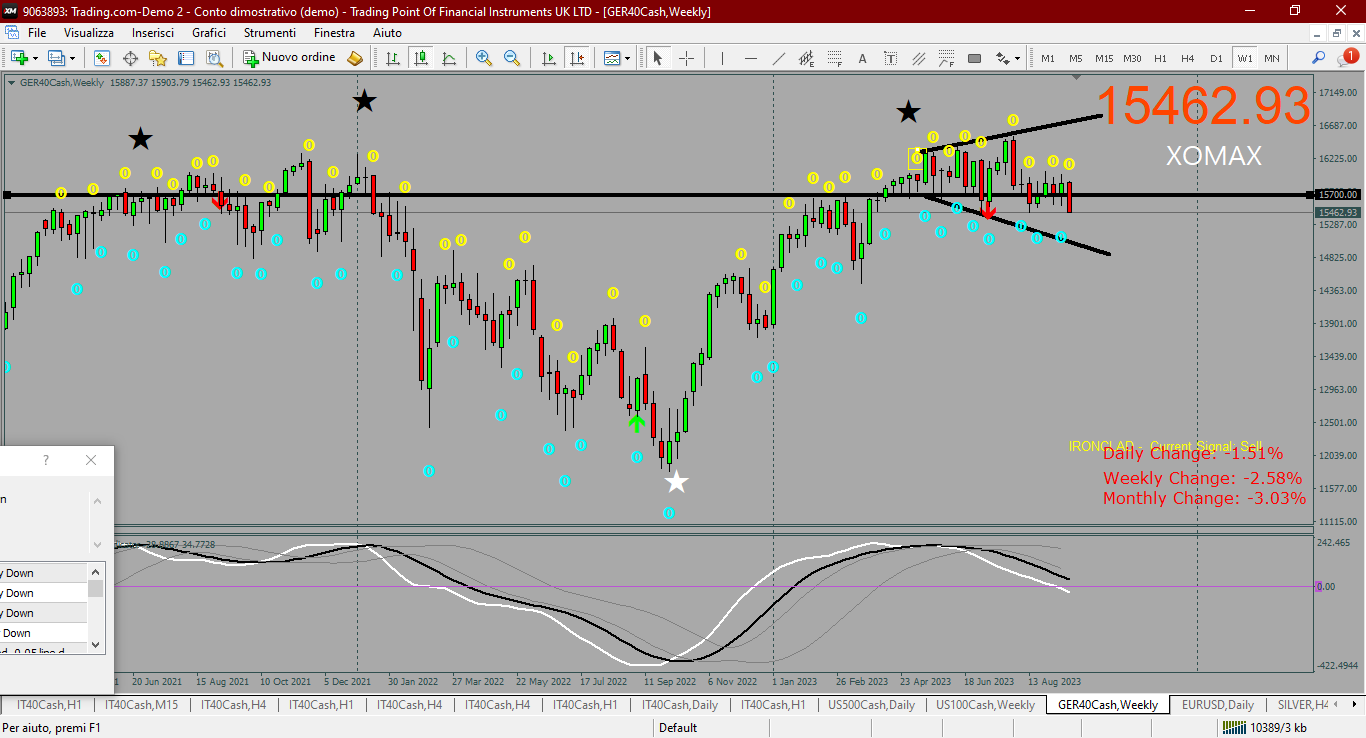Open the Inserisci menu
The width and height of the screenshot is (1366, 738).
click(x=153, y=33)
